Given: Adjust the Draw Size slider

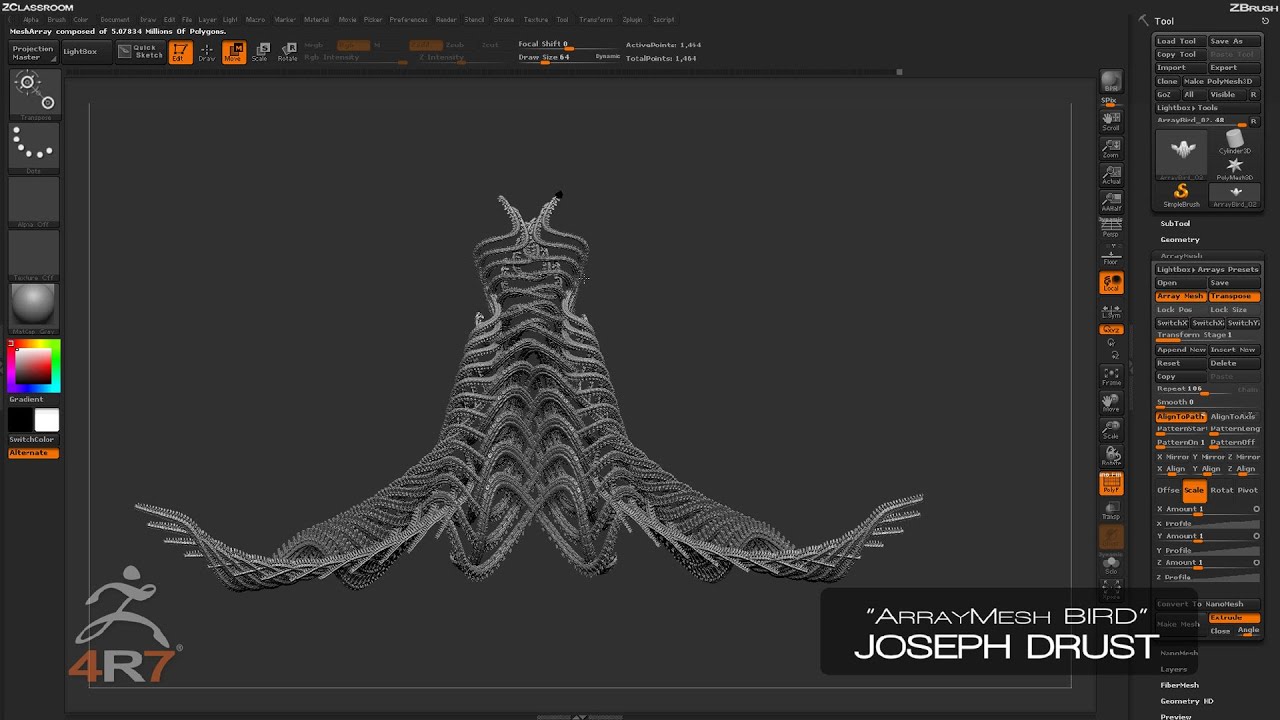Looking at the screenshot, I should (570, 57).
